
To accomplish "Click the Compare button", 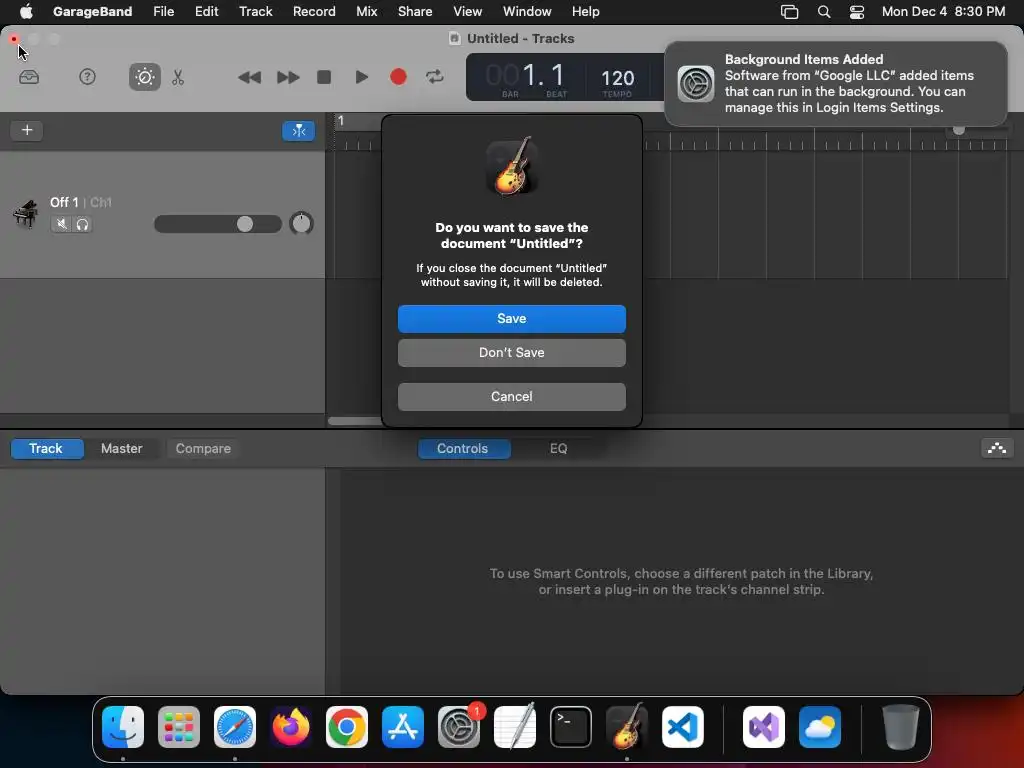I will pos(203,449).
